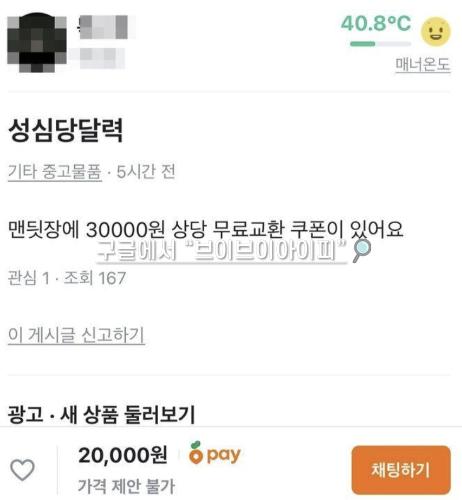Click the 20,000원 price text

(x=123, y=455)
